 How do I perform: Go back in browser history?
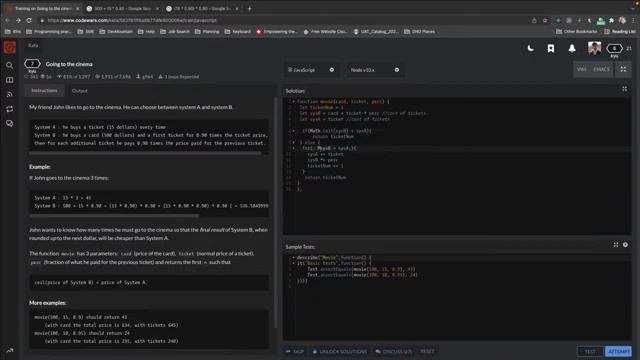[7, 20]
